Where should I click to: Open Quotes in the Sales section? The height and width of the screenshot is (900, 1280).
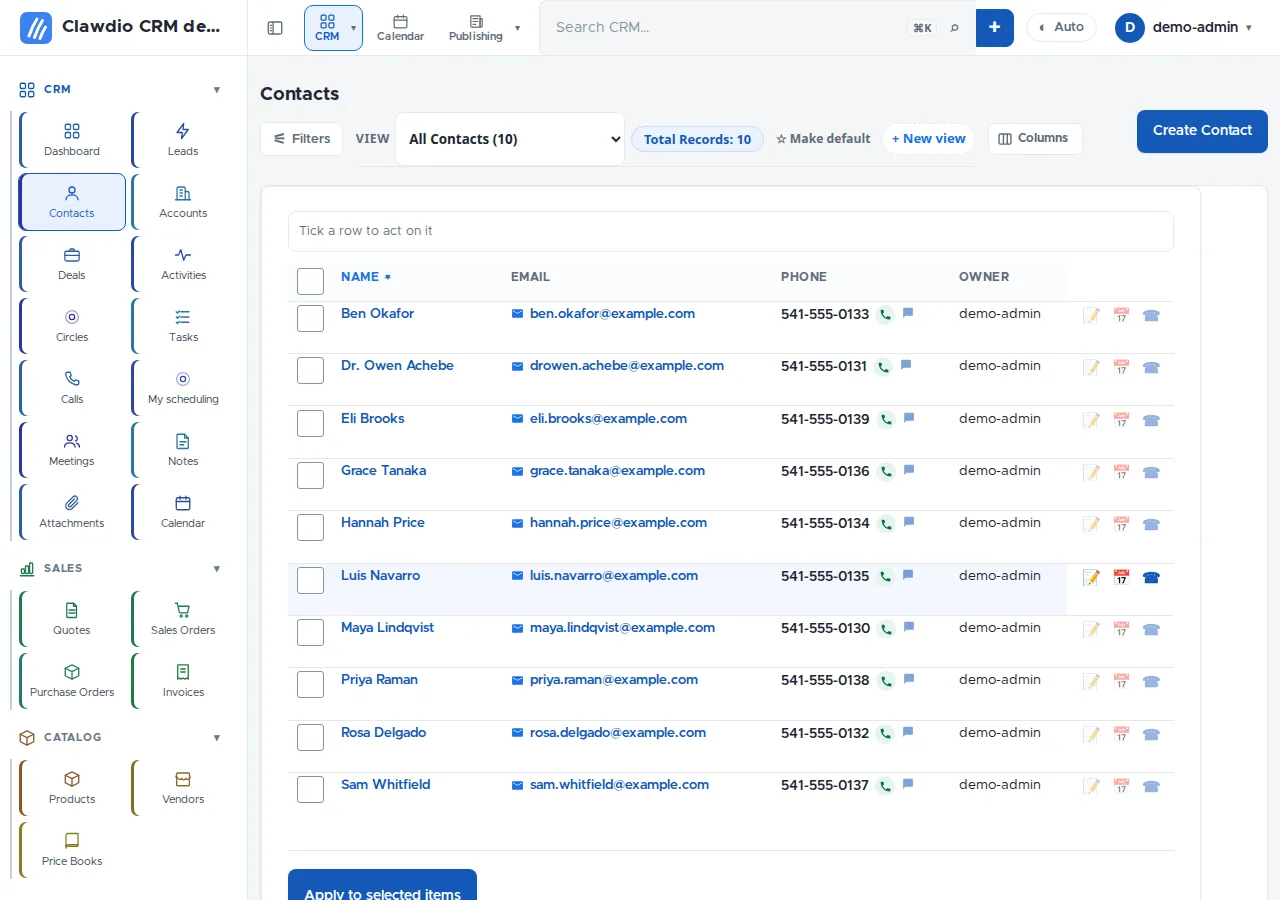coord(72,619)
